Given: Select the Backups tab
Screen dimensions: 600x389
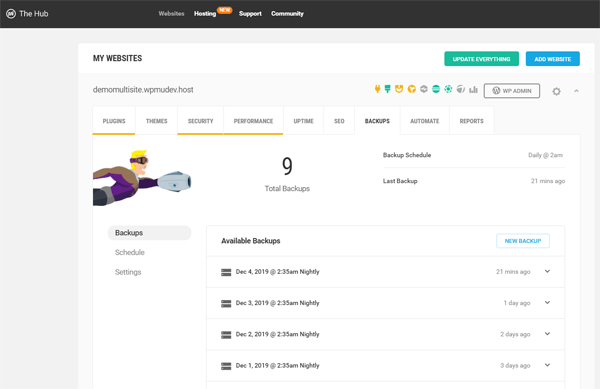Looking at the screenshot, I should point(377,121).
